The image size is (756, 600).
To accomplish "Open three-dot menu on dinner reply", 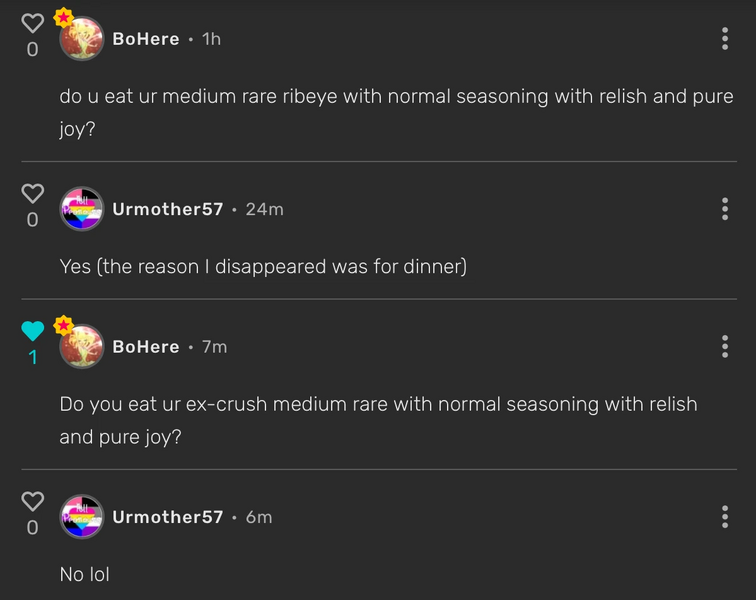I will click(x=725, y=209).
